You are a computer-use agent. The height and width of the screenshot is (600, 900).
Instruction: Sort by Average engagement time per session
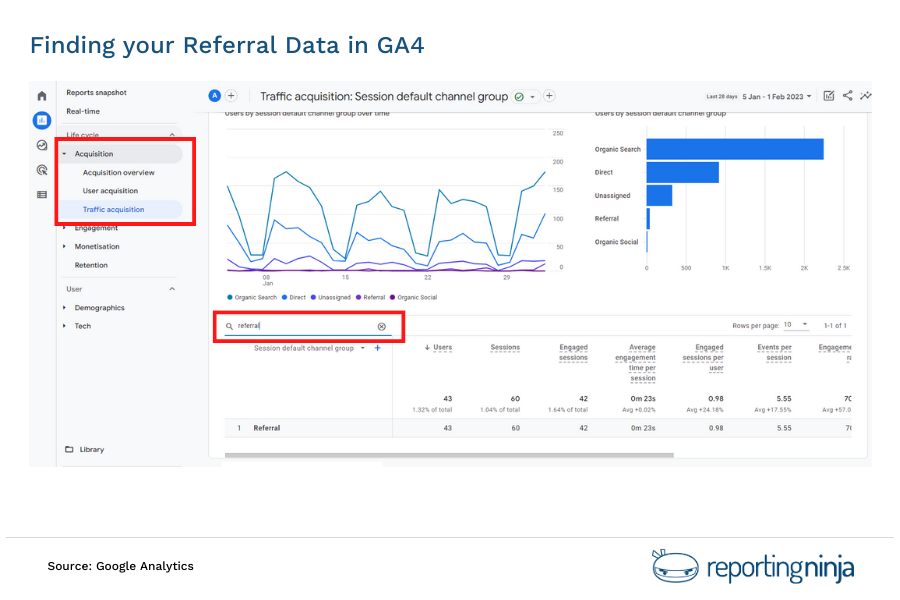[635, 363]
